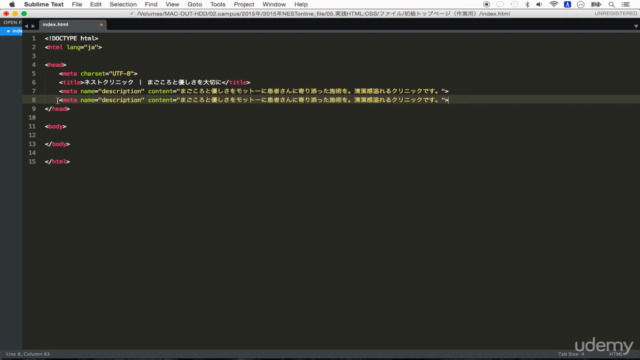The image size is (640, 360).
Task: Open the Tools menu
Action: 218,4
